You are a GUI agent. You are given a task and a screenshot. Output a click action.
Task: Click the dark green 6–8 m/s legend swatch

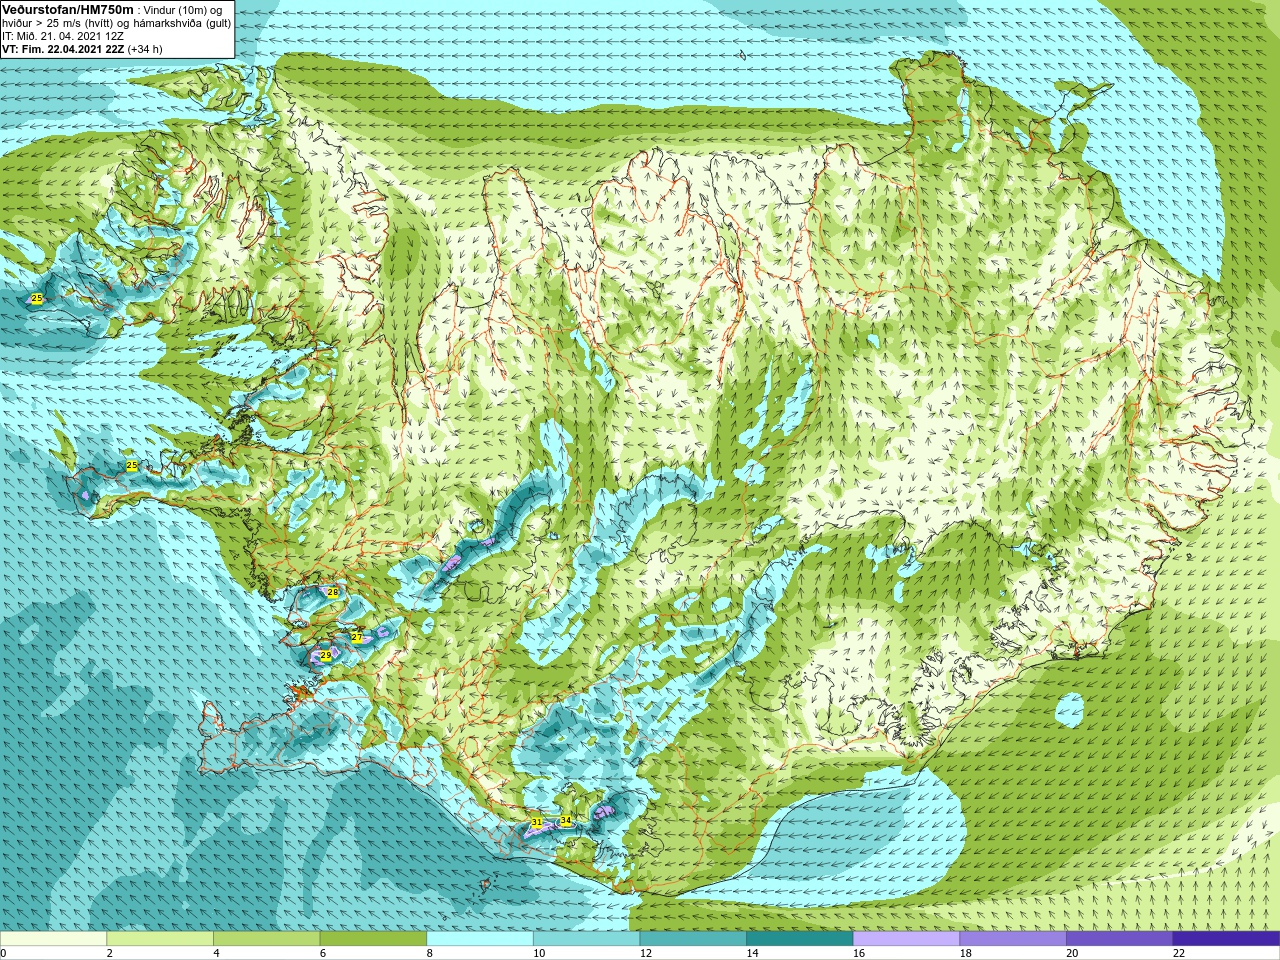coord(373,939)
